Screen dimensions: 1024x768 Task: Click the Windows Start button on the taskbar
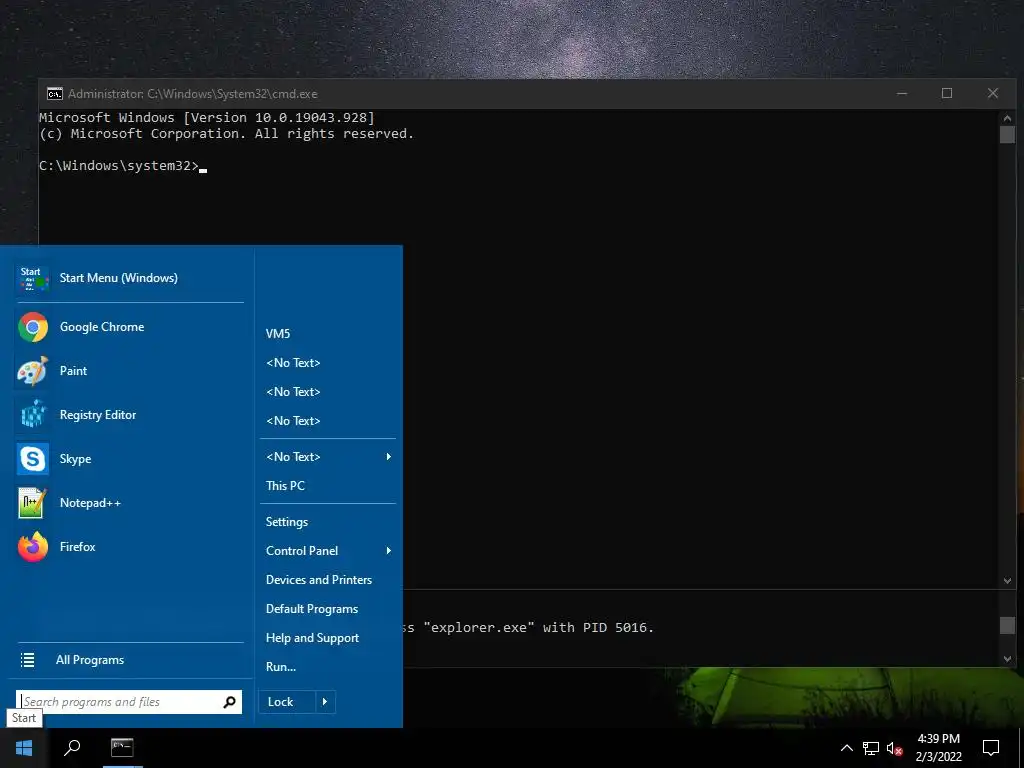pos(24,748)
